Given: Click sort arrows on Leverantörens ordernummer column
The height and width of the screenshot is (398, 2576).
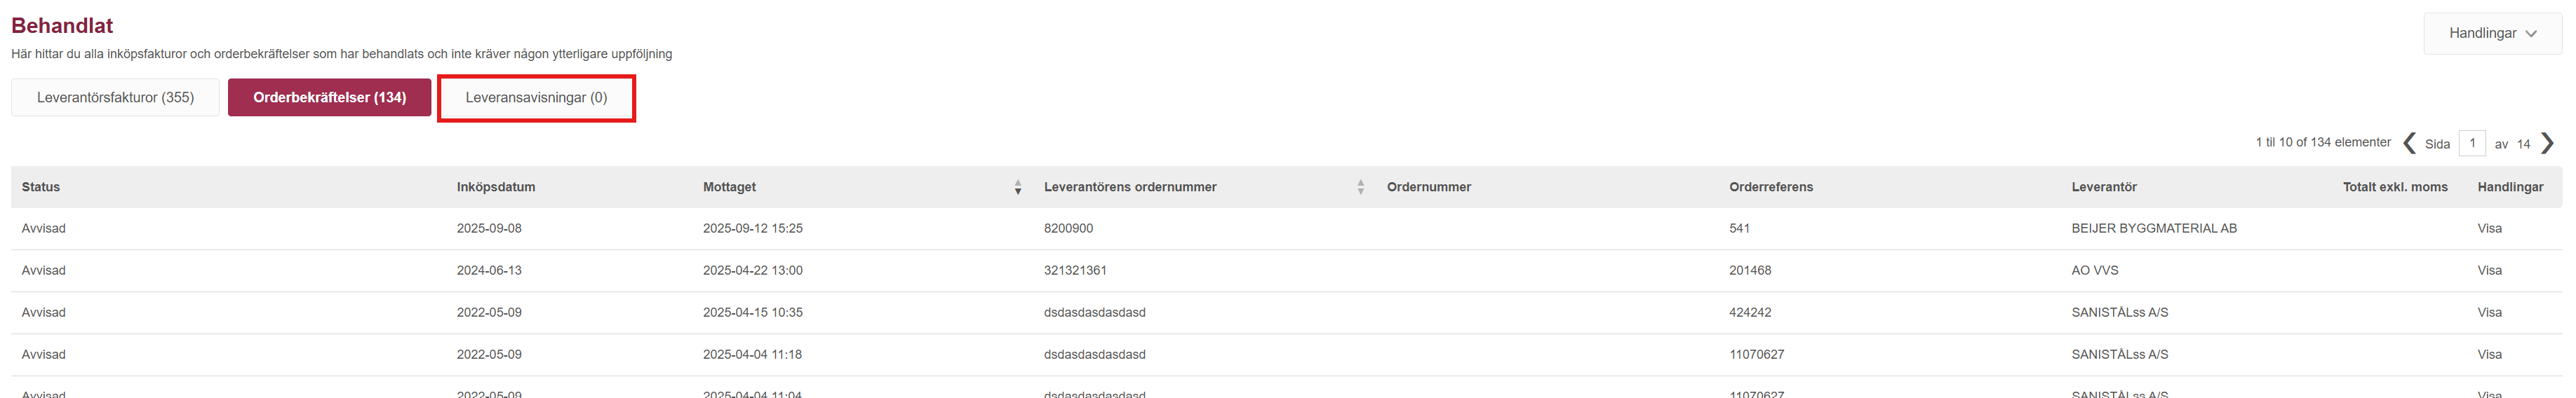Looking at the screenshot, I should pos(1360,187).
